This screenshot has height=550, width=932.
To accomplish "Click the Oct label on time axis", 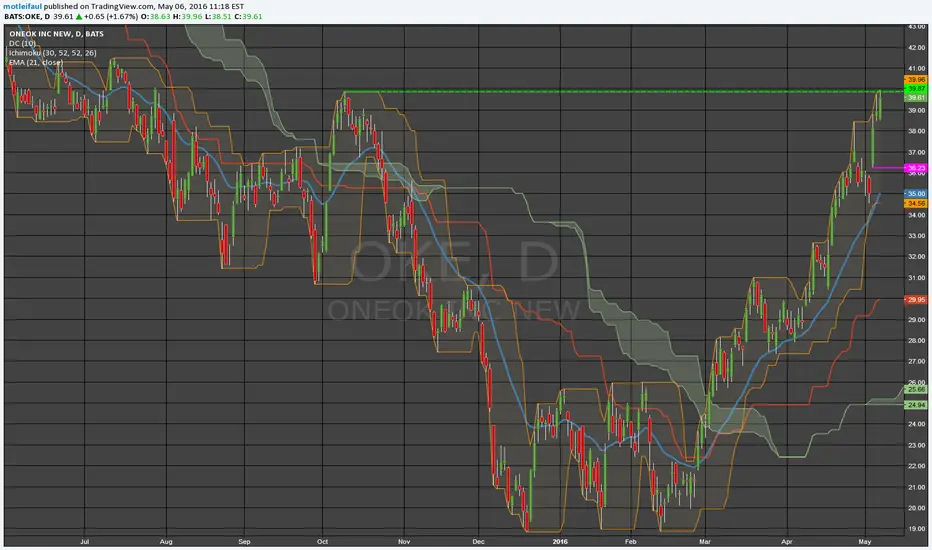I will pyautogui.click(x=322, y=542).
